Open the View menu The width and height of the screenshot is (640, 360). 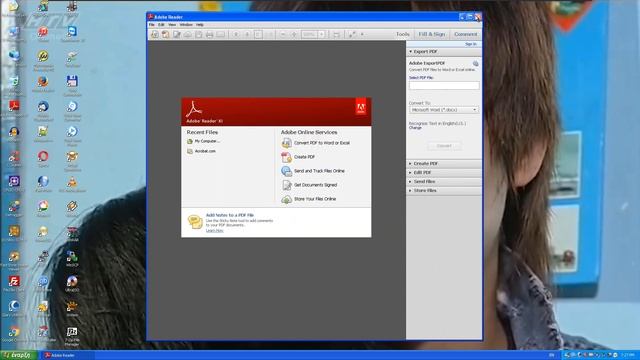click(x=172, y=25)
